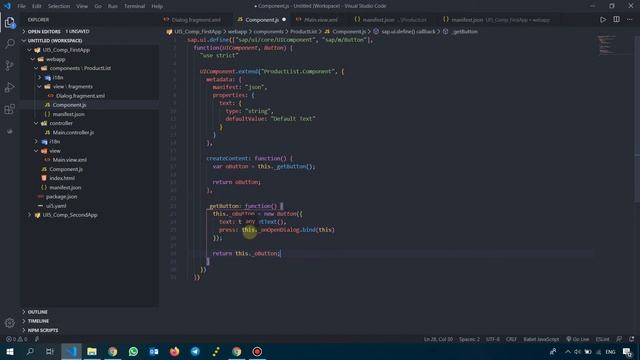
Task: Open Firefox from the taskbar
Action: click(175, 351)
